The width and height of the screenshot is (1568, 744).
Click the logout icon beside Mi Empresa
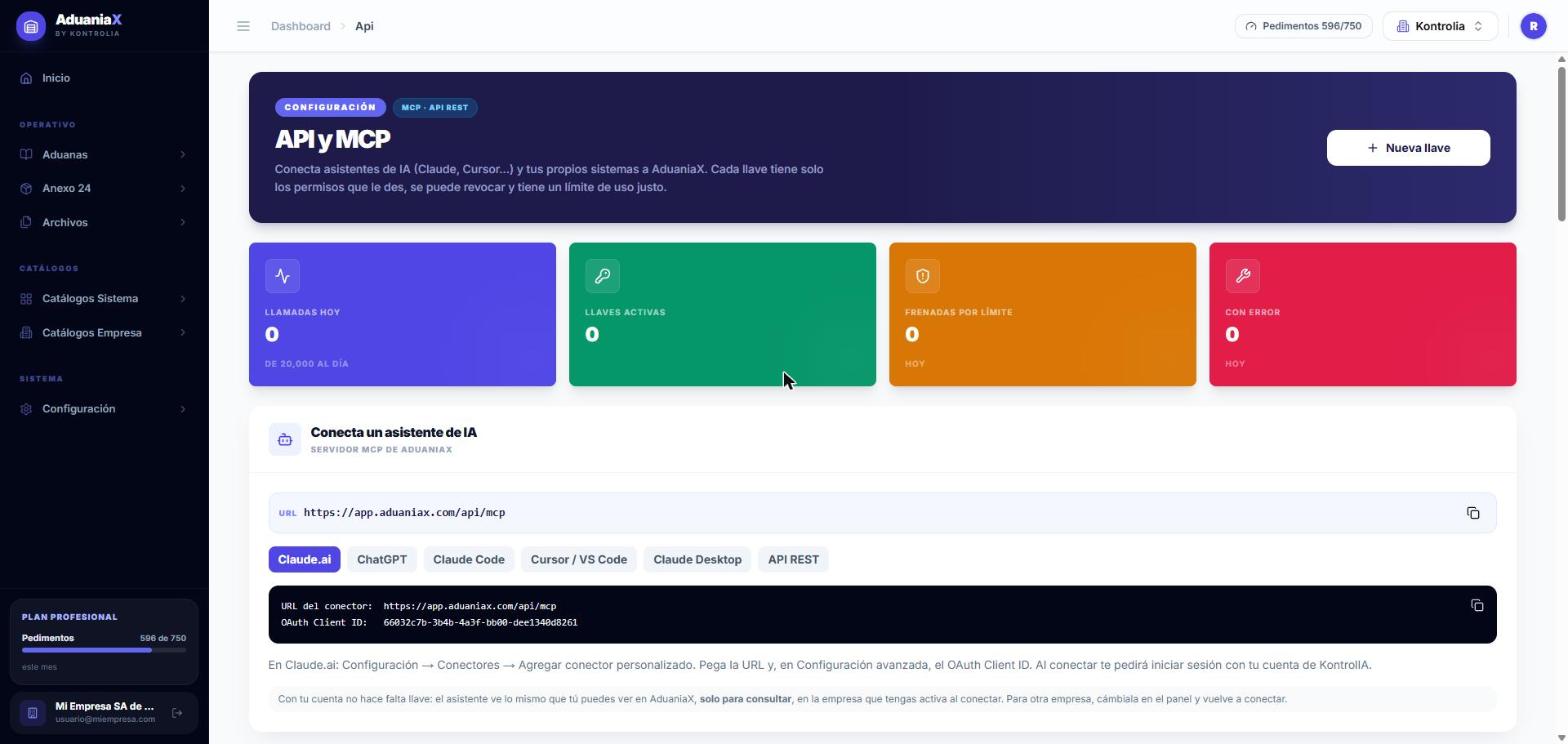177,713
